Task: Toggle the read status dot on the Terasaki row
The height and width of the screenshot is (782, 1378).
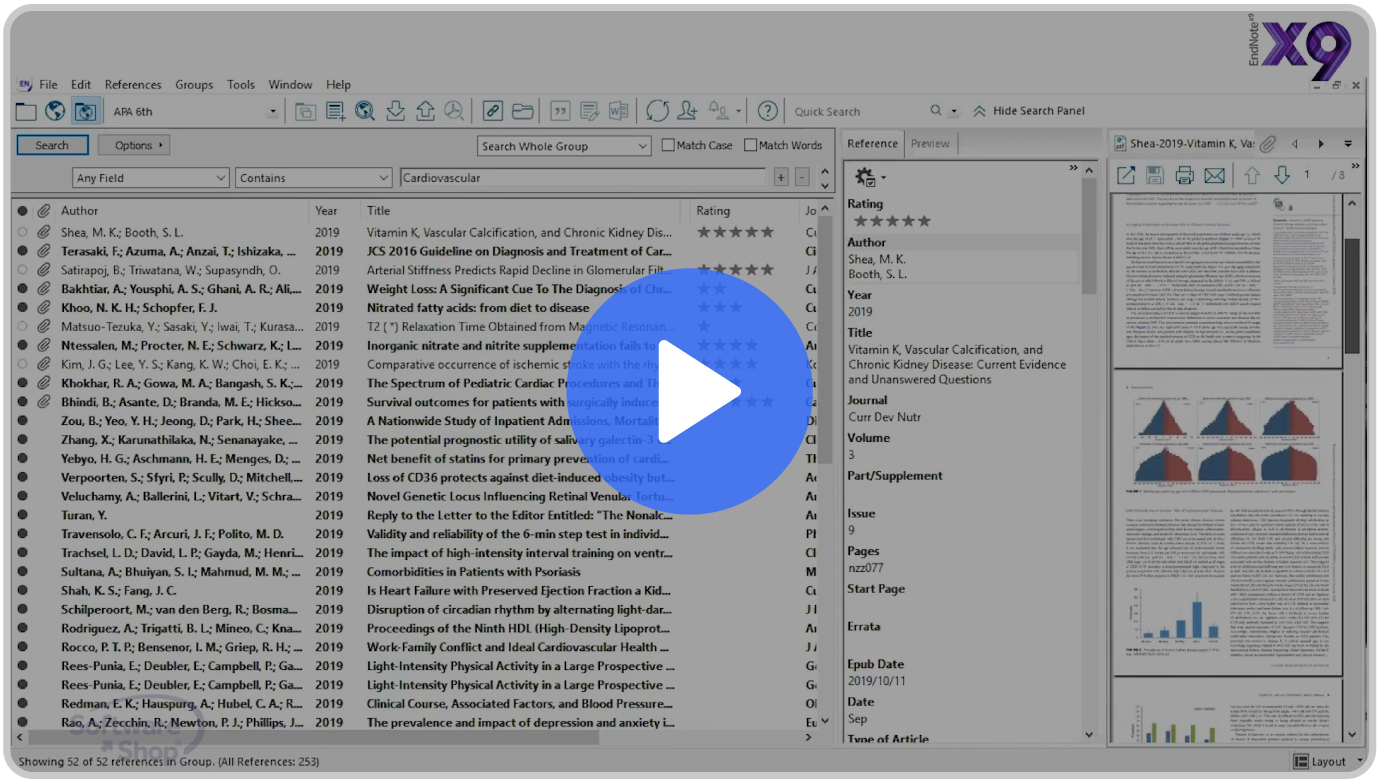Action: (x=23, y=251)
